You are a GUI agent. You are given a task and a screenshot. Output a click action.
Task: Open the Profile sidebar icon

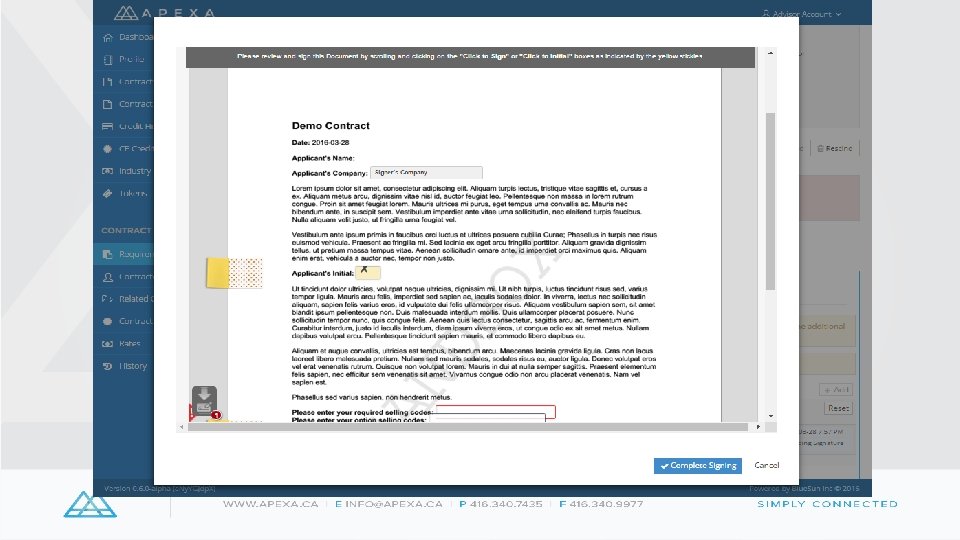pyautogui.click(x=108, y=59)
